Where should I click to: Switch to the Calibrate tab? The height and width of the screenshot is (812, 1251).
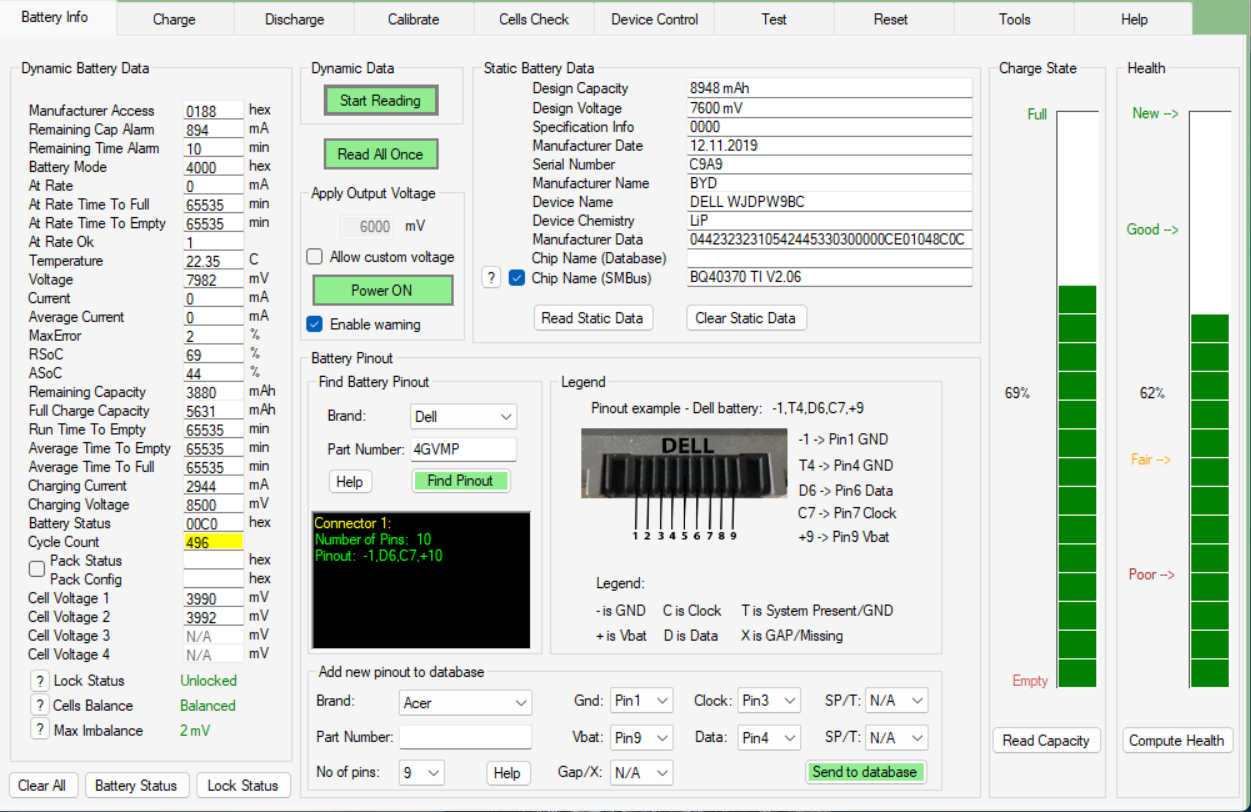pyautogui.click(x=414, y=19)
